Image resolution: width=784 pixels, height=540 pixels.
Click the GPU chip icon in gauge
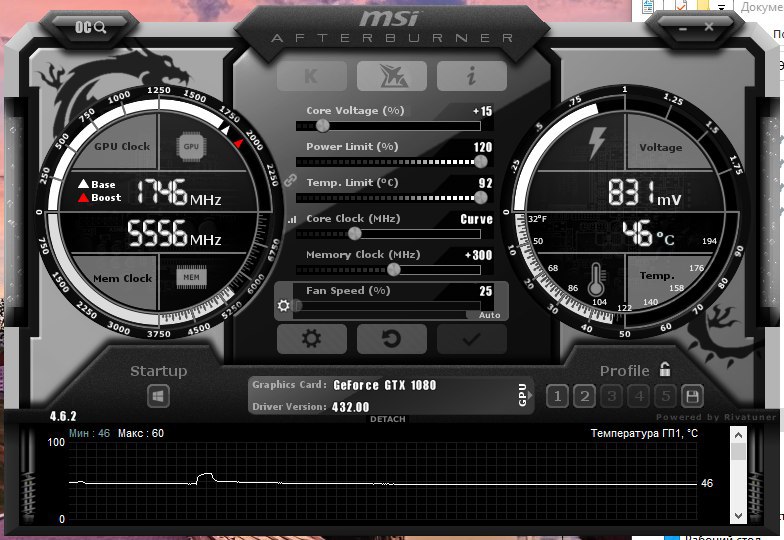click(x=191, y=146)
